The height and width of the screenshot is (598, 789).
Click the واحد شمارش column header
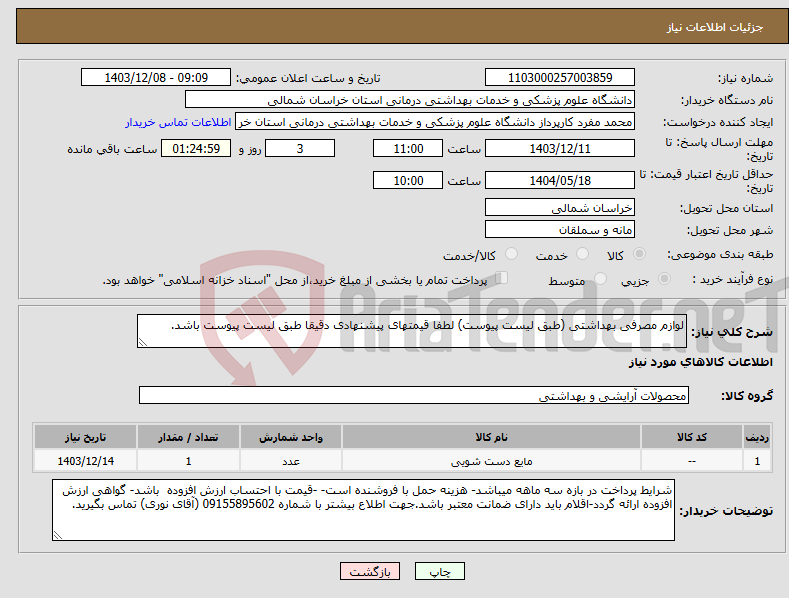[291, 437]
